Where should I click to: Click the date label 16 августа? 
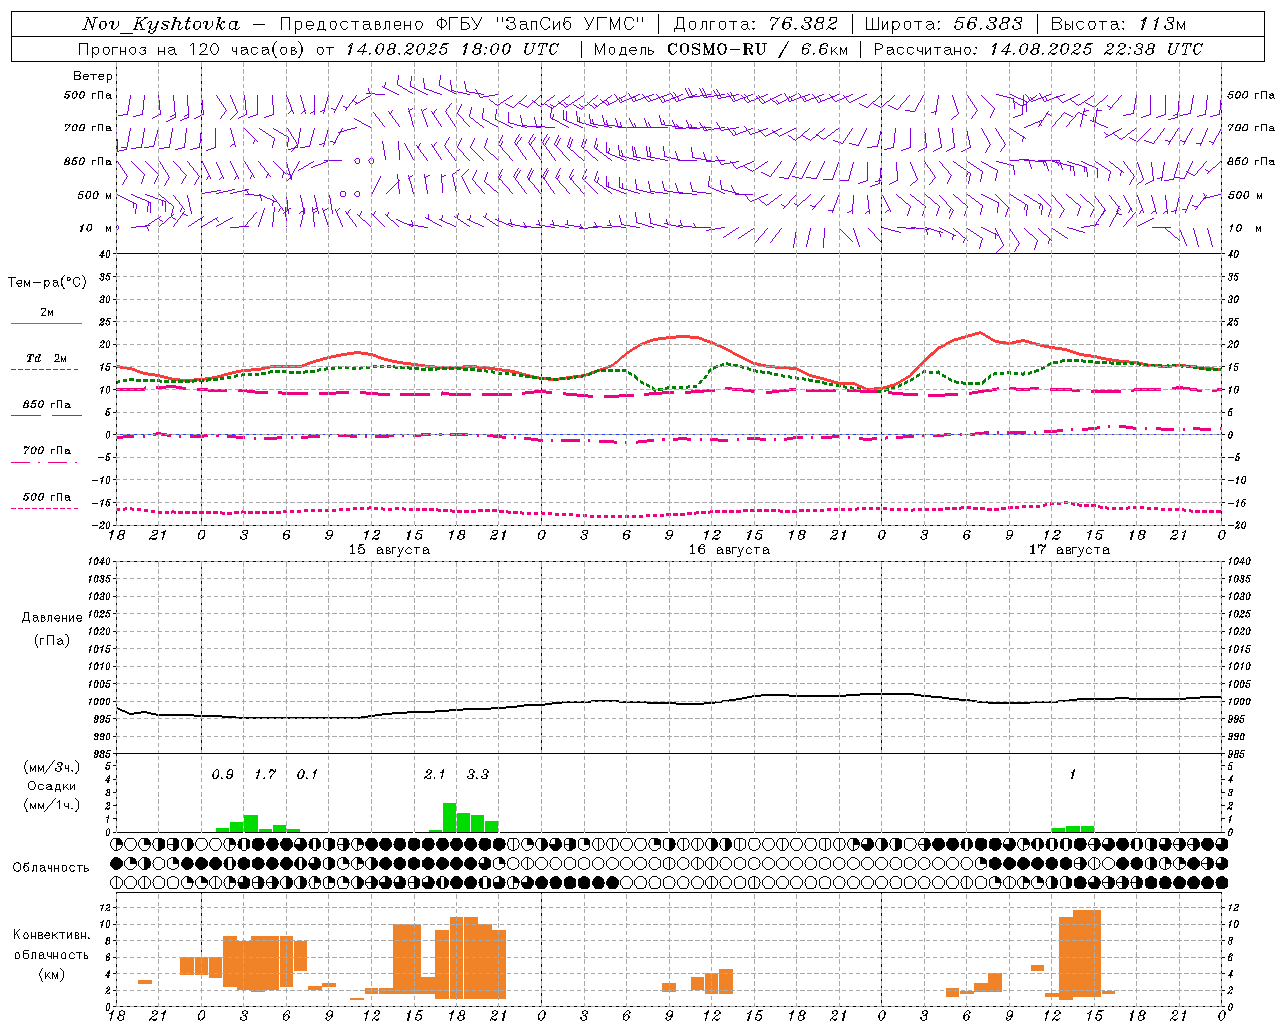(x=729, y=550)
